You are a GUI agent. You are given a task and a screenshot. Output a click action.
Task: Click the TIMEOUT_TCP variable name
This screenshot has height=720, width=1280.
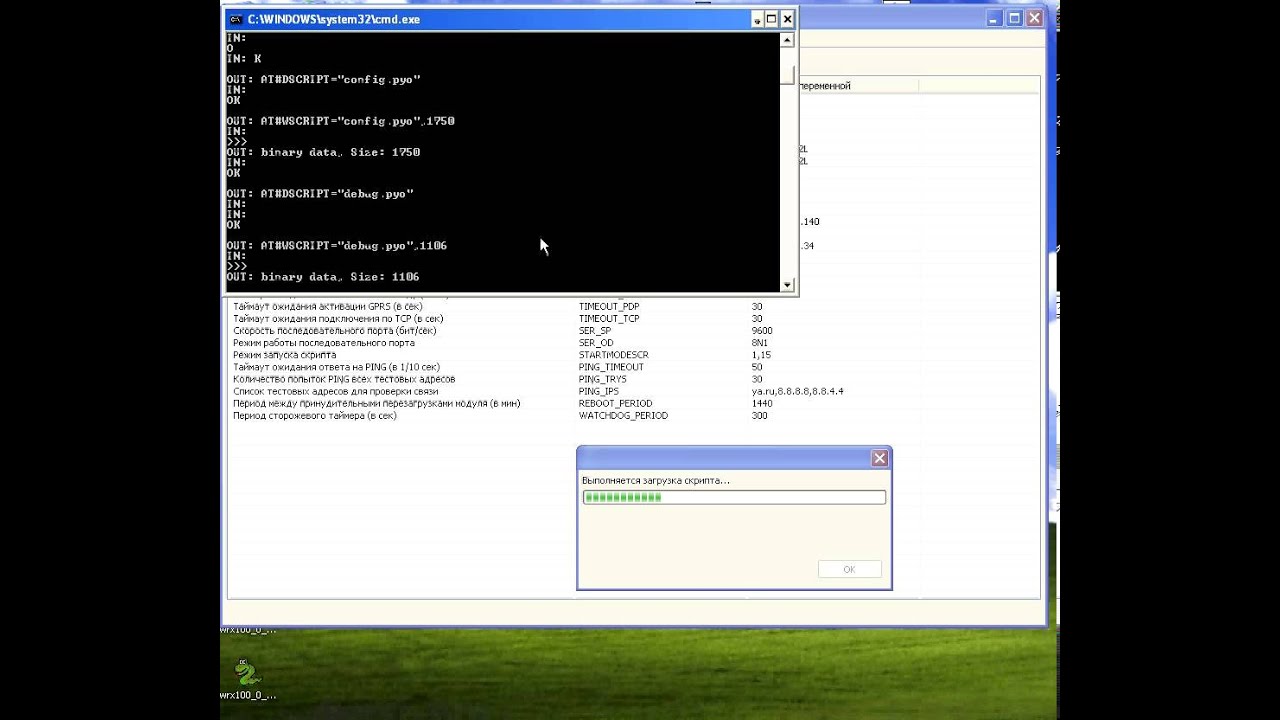tap(609, 318)
